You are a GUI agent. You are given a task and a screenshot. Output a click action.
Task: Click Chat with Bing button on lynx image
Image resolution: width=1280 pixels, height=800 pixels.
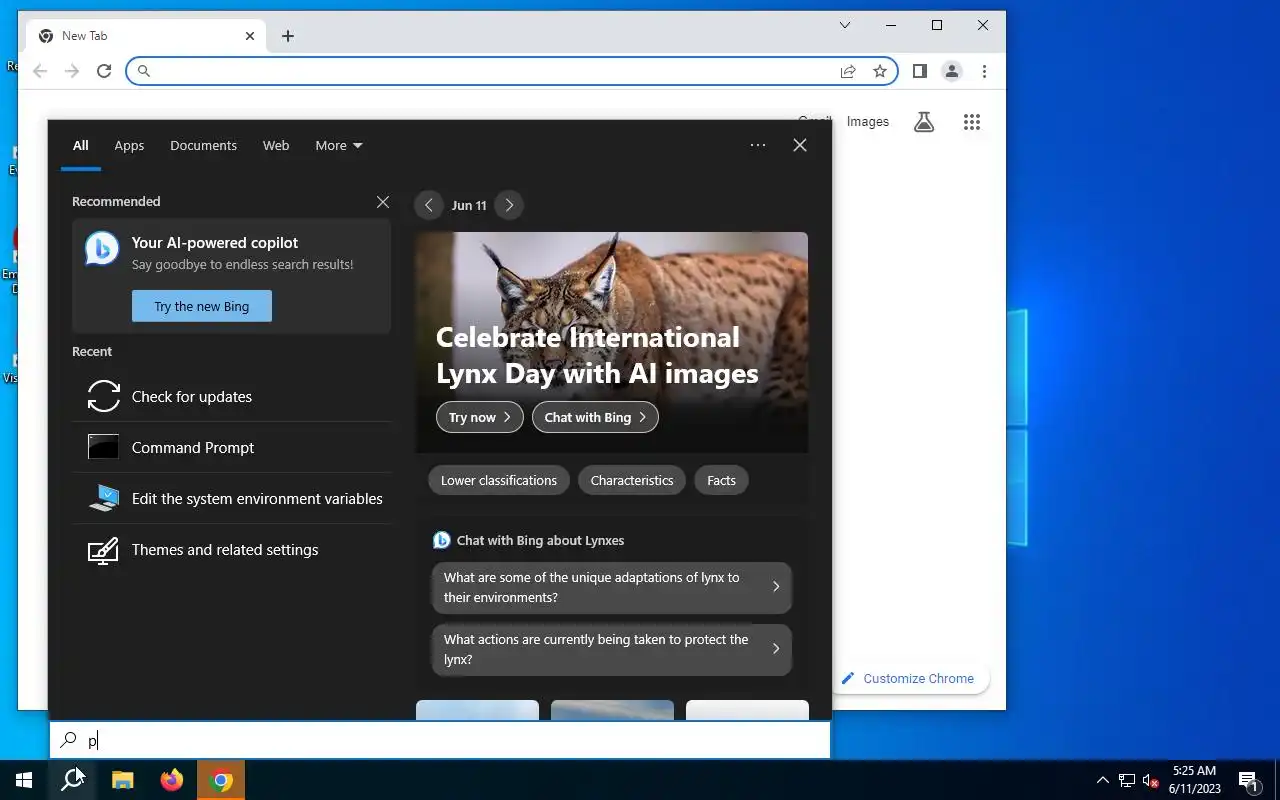pyautogui.click(x=595, y=417)
